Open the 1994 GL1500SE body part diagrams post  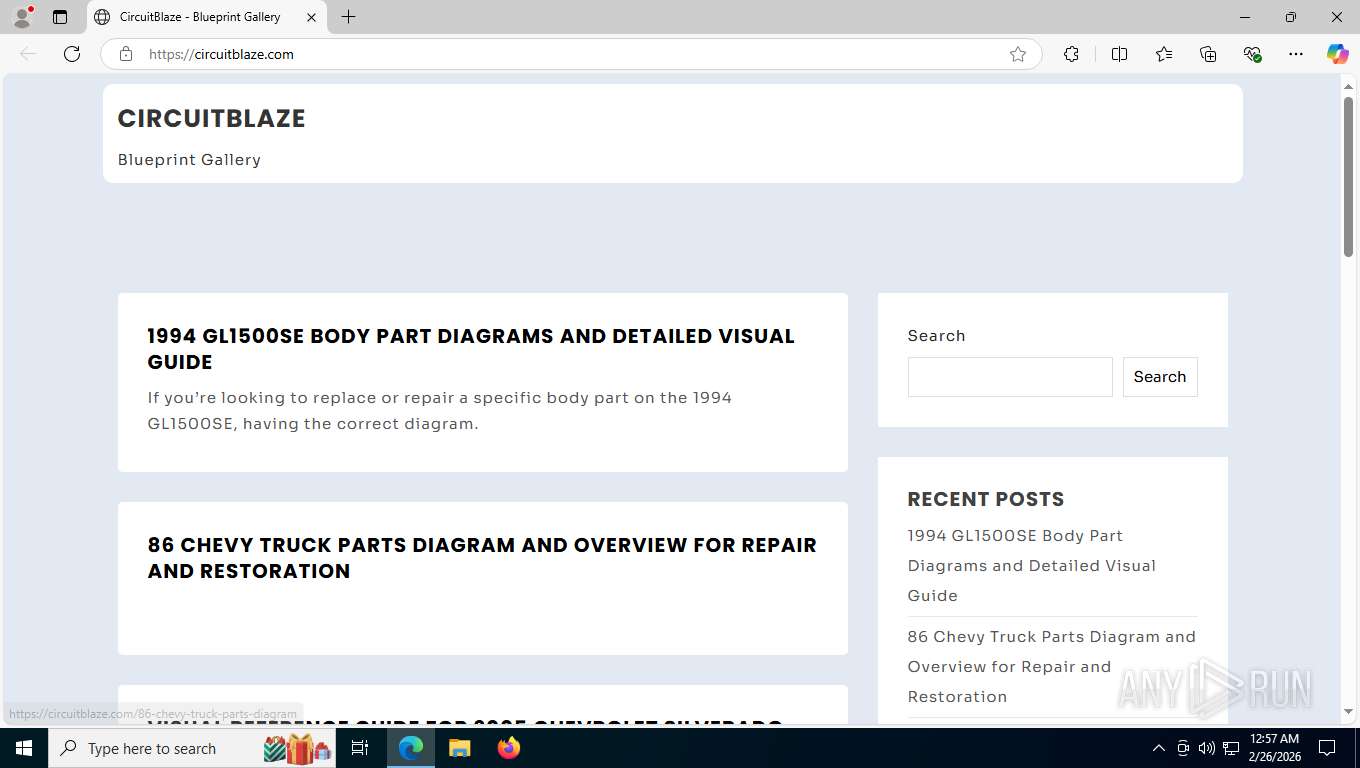[x=471, y=349]
